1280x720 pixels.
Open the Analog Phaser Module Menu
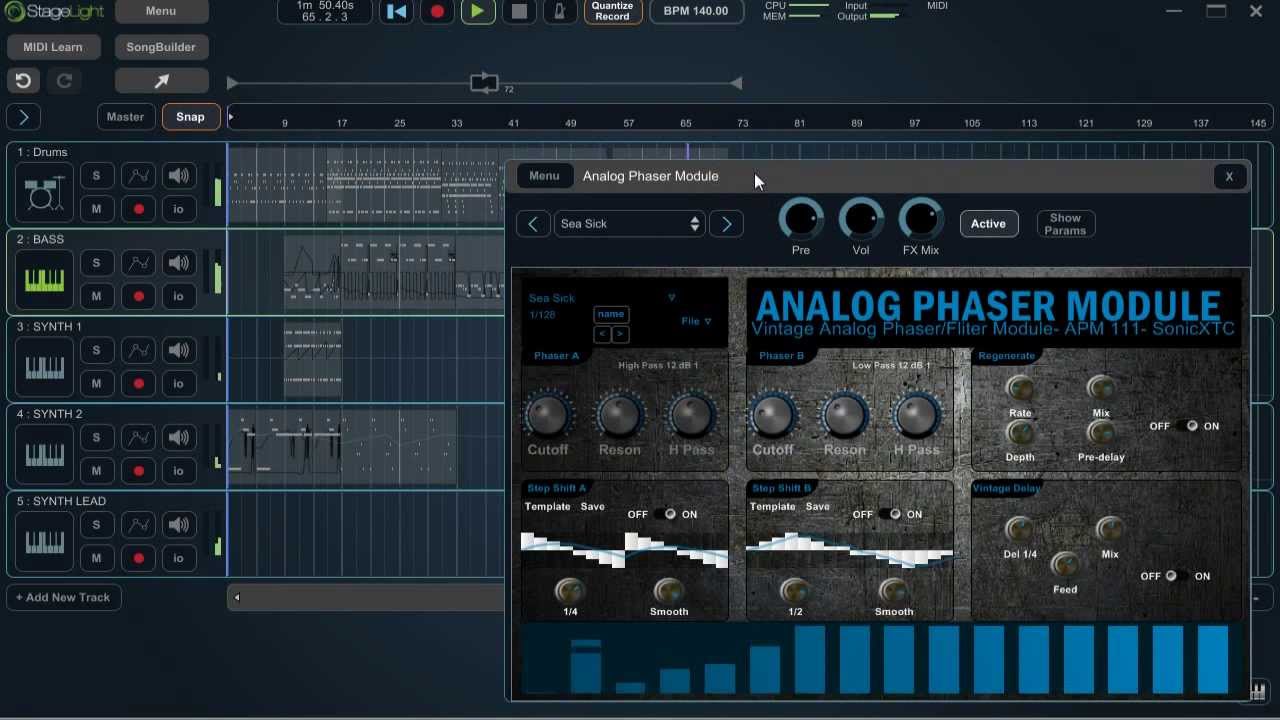[x=544, y=176]
